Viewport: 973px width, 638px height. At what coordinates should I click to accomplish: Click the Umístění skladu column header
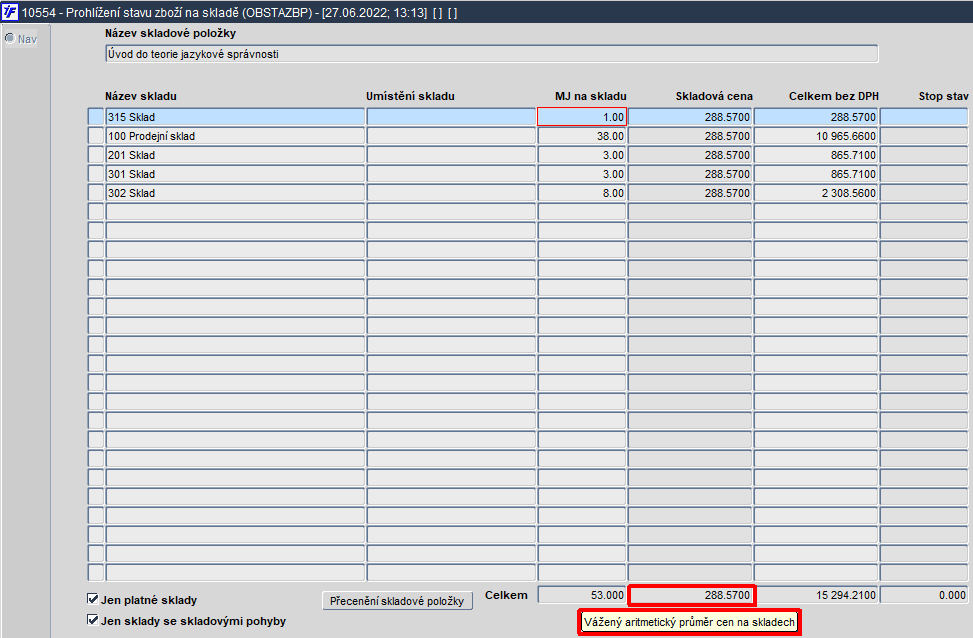click(x=410, y=96)
